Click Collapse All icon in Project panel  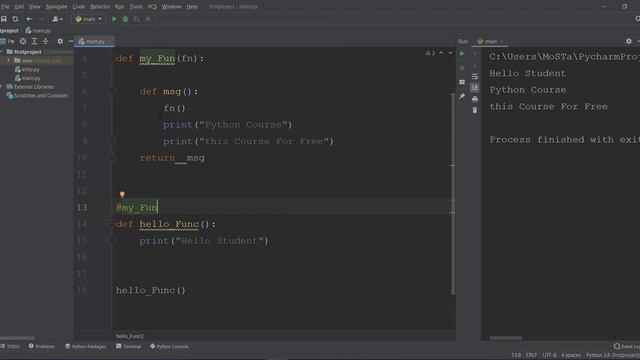pos(45,41)
